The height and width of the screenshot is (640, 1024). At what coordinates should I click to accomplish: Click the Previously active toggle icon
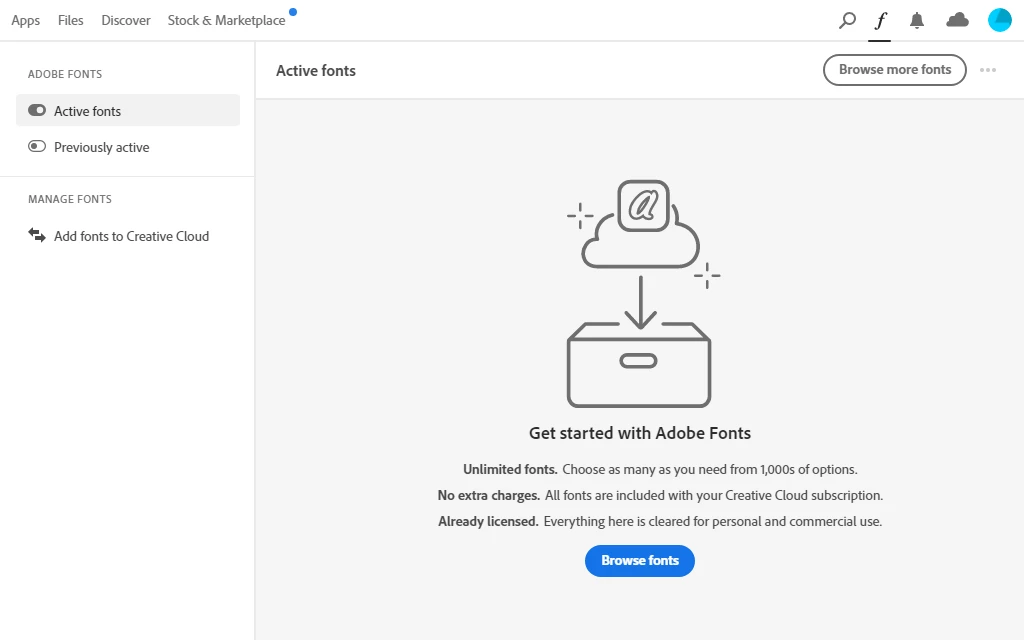click(x=37, y=146)
